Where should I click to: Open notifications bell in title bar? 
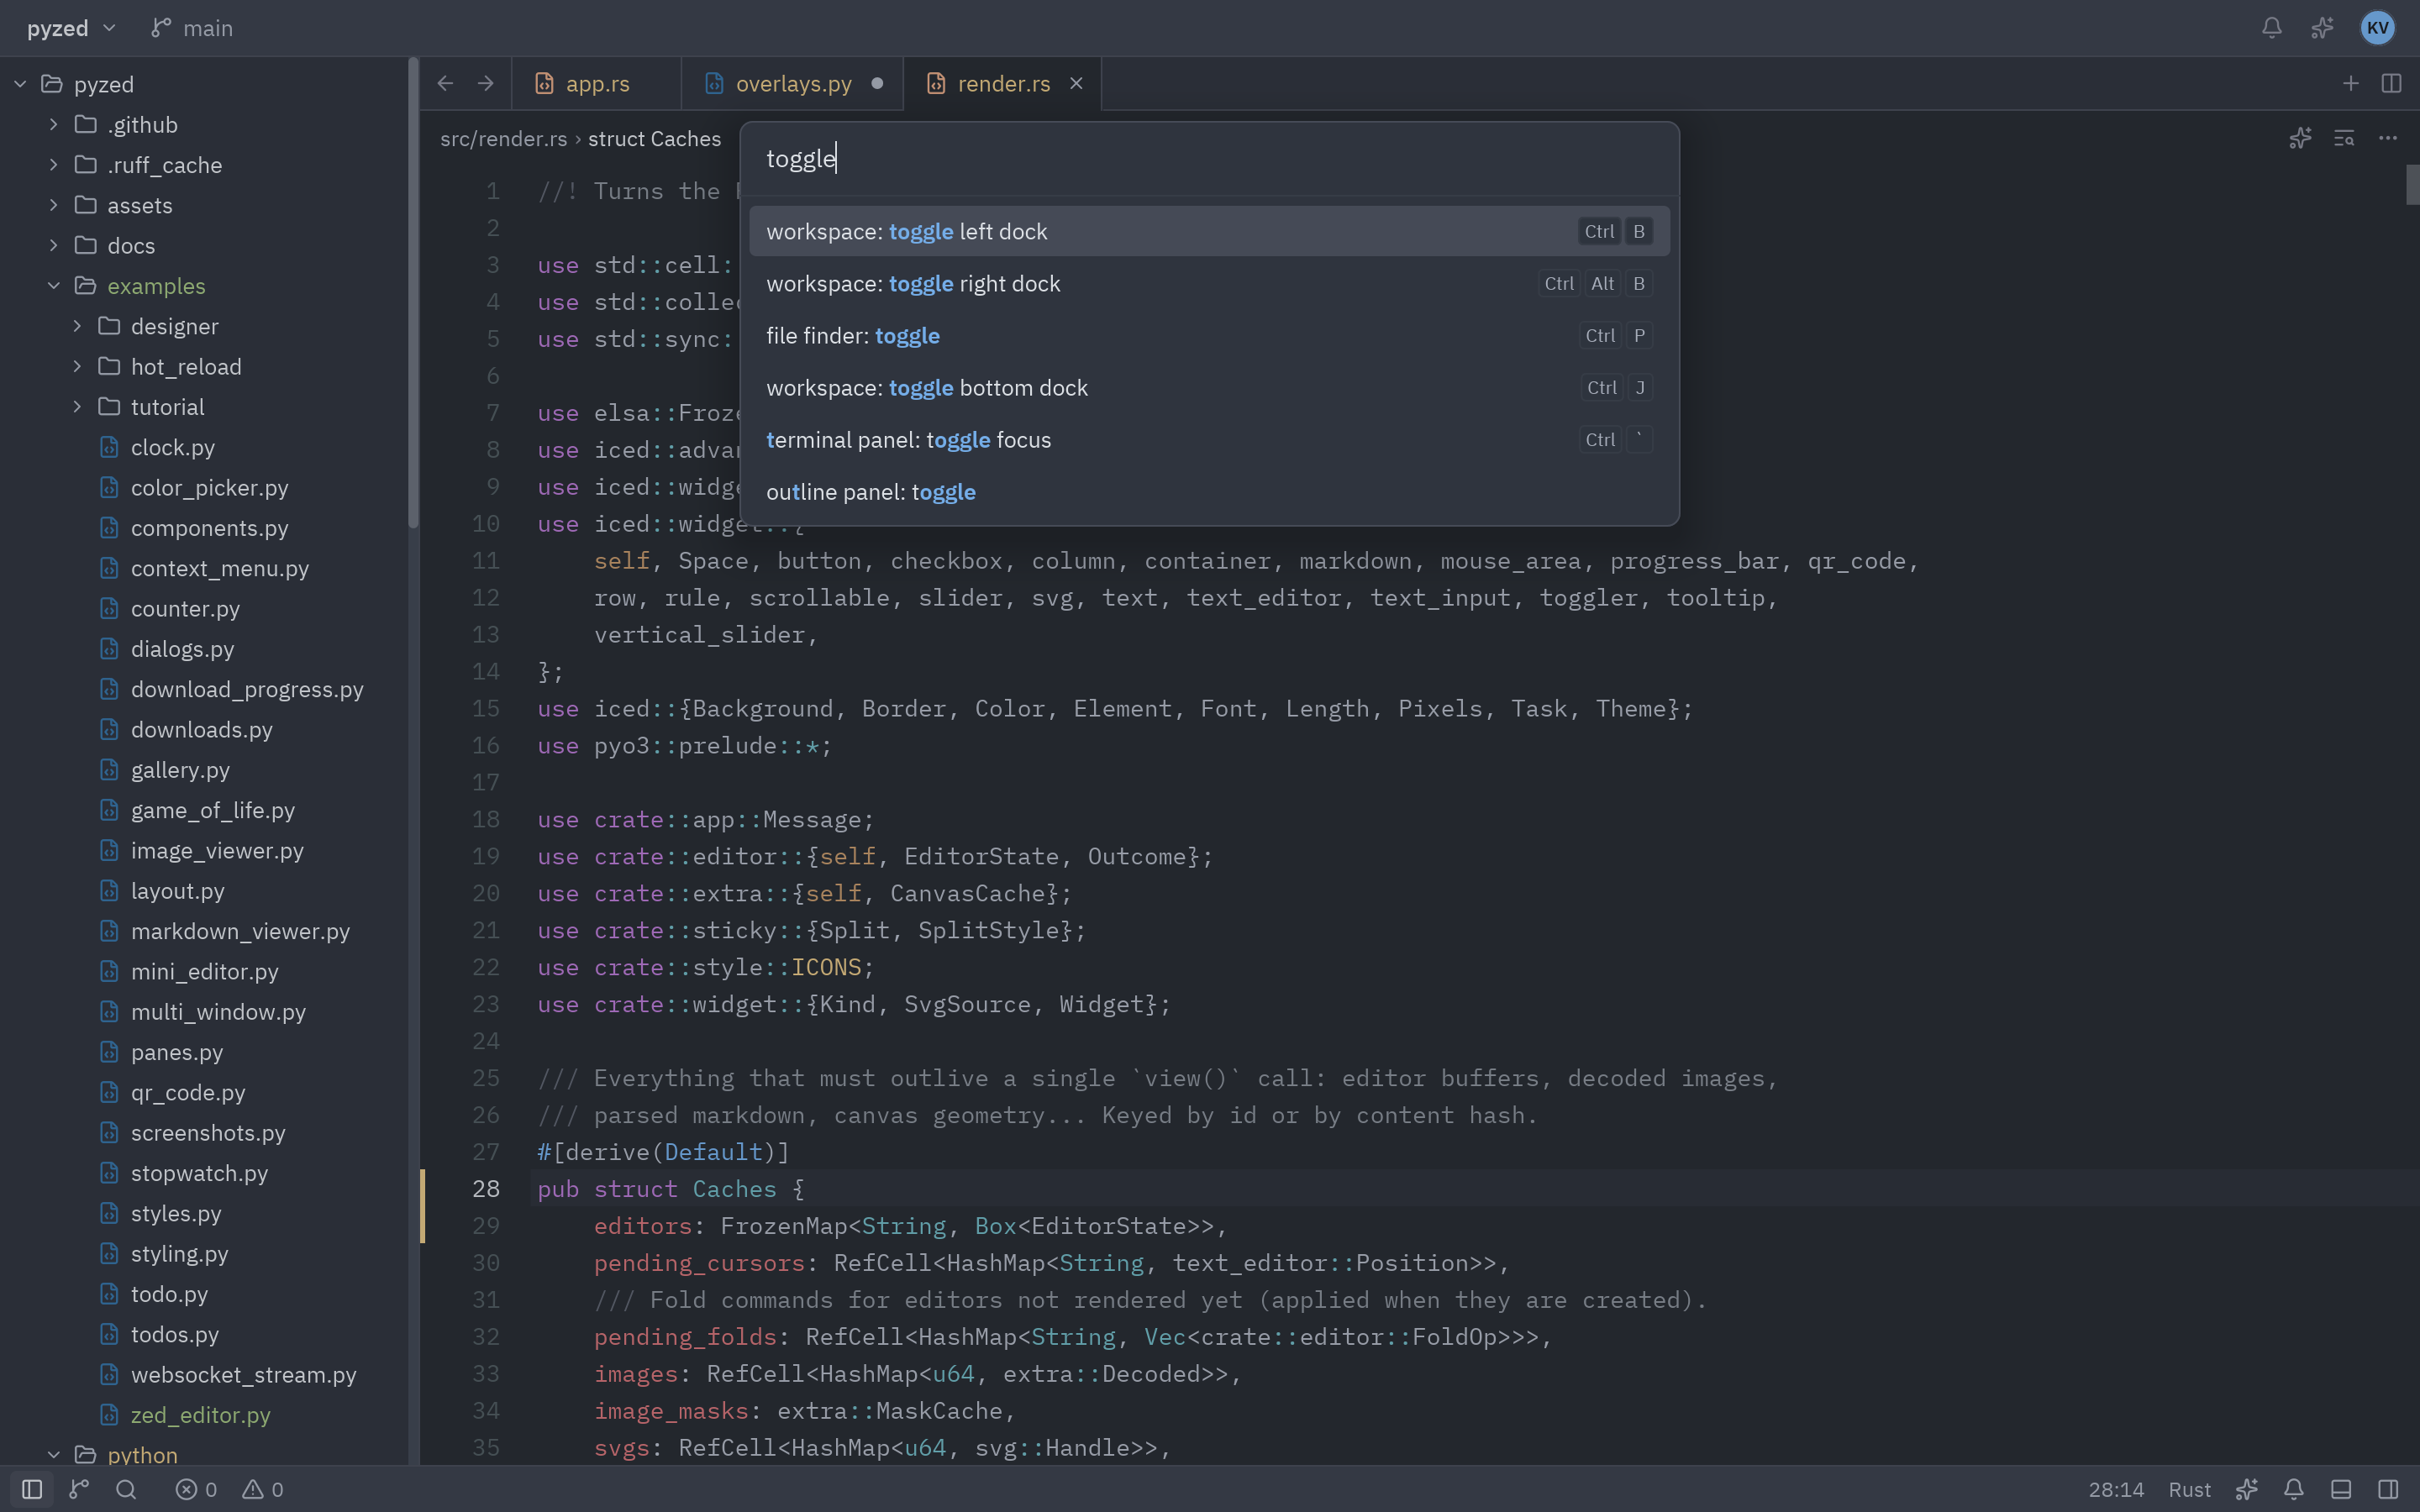[2272, 28]
